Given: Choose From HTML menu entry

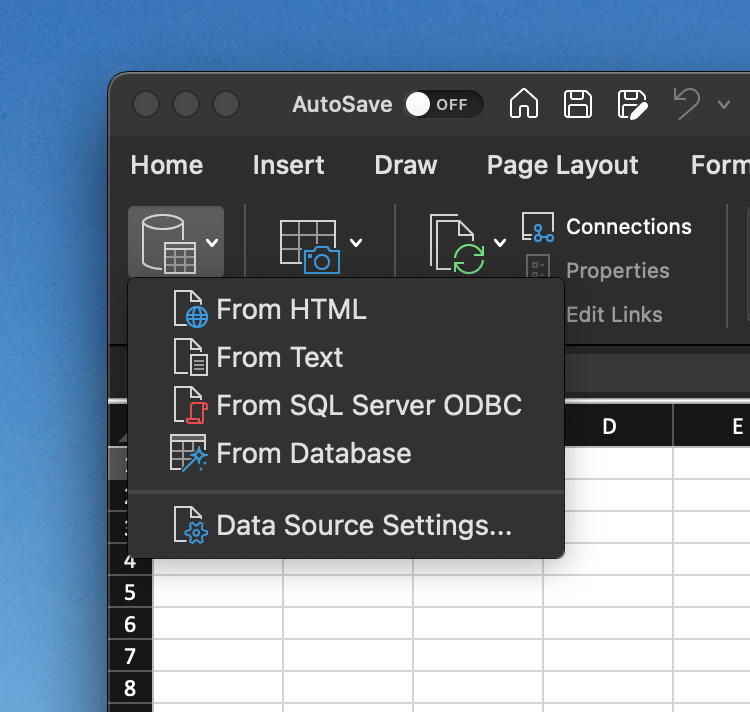Looking at the screenshot, I should pos(346,309).
